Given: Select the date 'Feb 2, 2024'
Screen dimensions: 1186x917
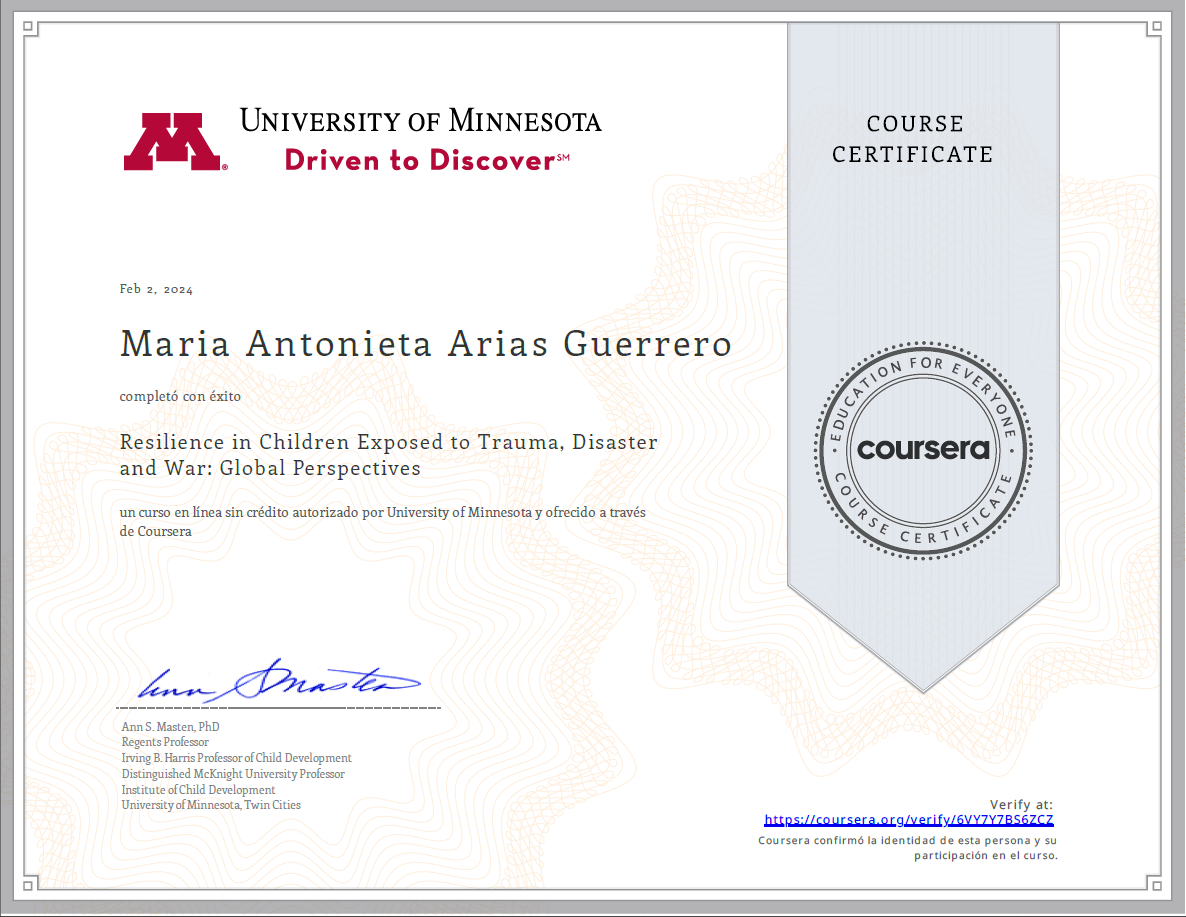Looking at the screenshot, I should 156,290.
